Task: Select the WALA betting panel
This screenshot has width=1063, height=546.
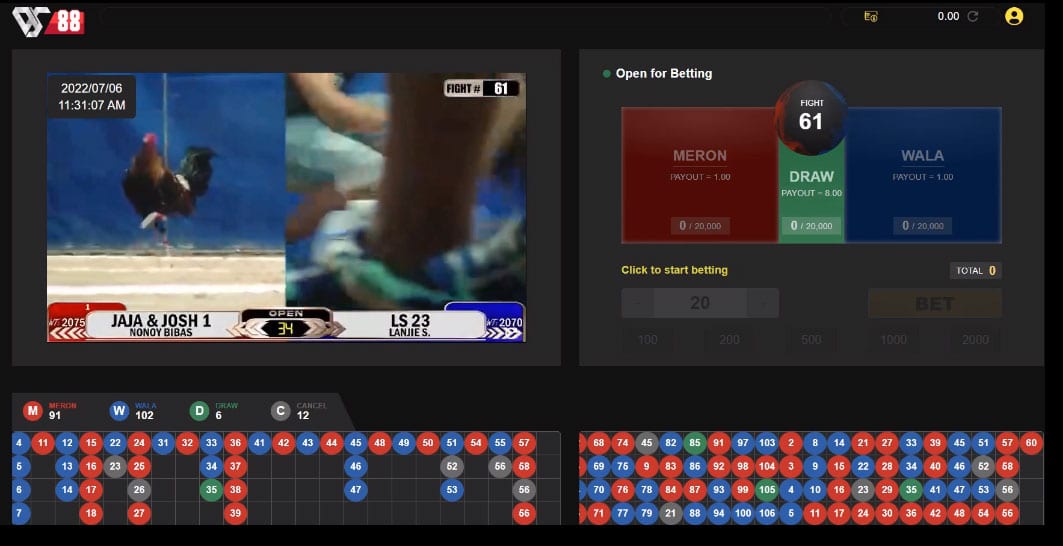Action: point(923,175)
